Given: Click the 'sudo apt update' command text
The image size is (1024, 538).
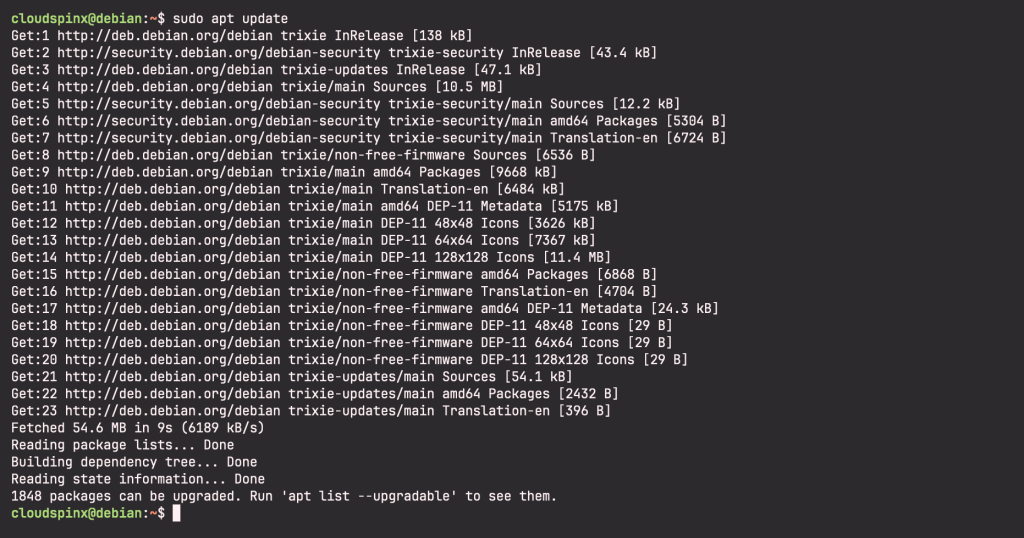Looking at the screenshot, I should (230, 19).
